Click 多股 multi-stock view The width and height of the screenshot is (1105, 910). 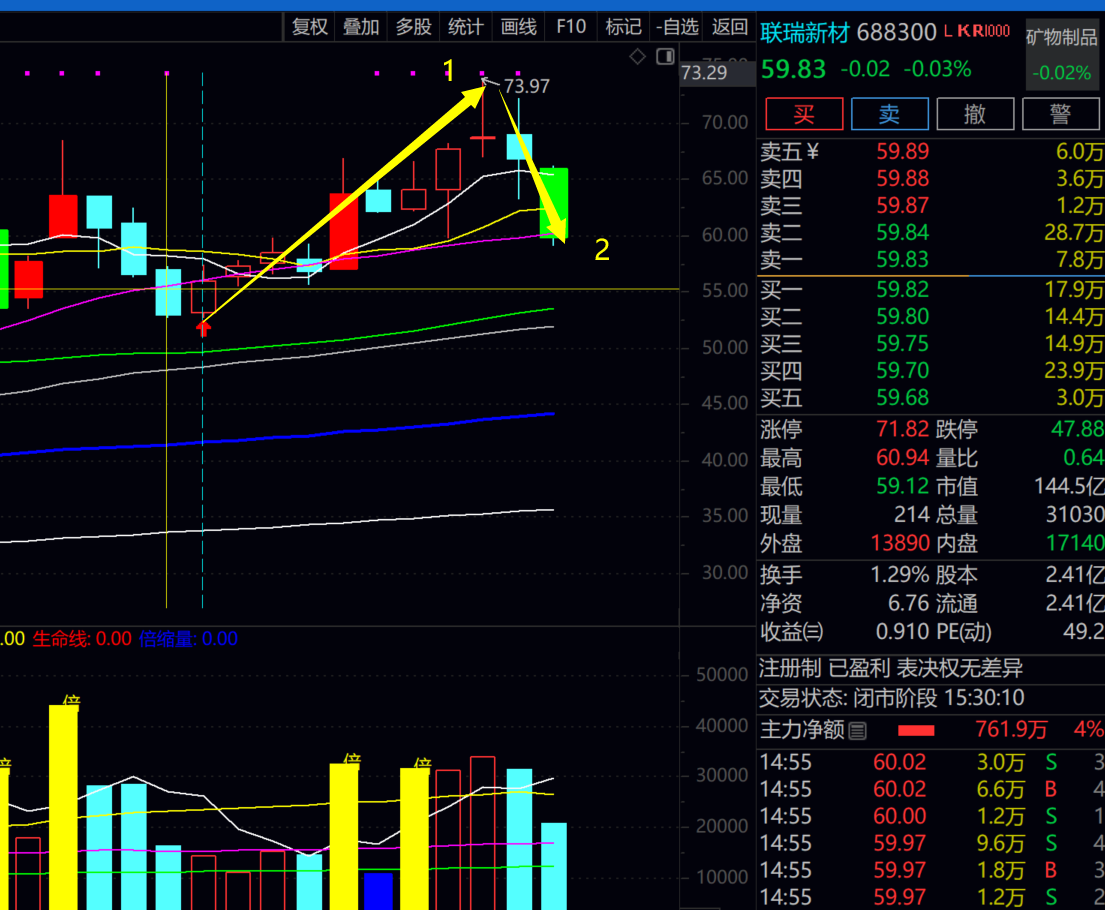tap(413, 27)
